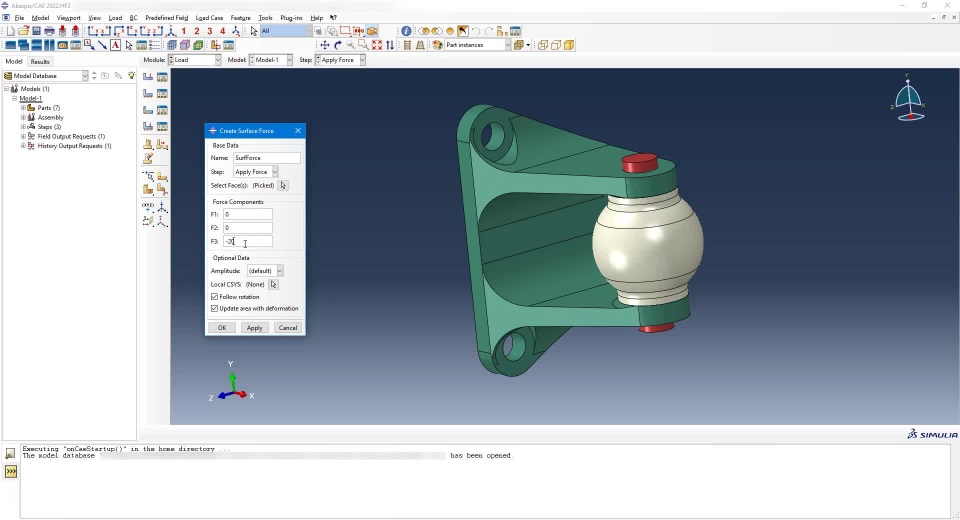Expand the Steps (3) tree node
The height and width of the screenshot is (520, 960).
pyautogui.click(x=23, y=127)
